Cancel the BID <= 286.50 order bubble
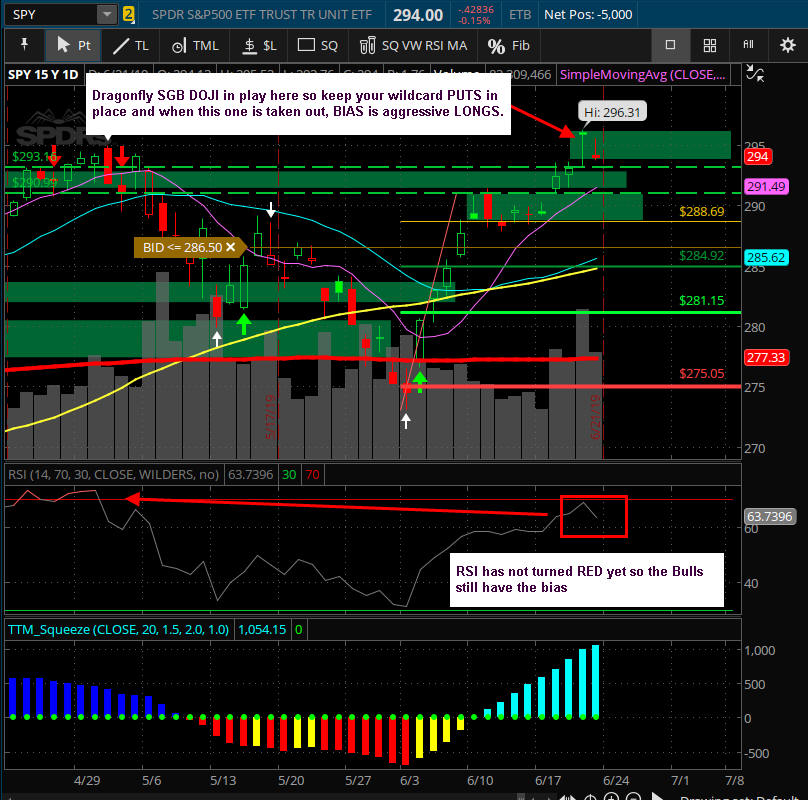808x800 pixels. pos(230,246)
